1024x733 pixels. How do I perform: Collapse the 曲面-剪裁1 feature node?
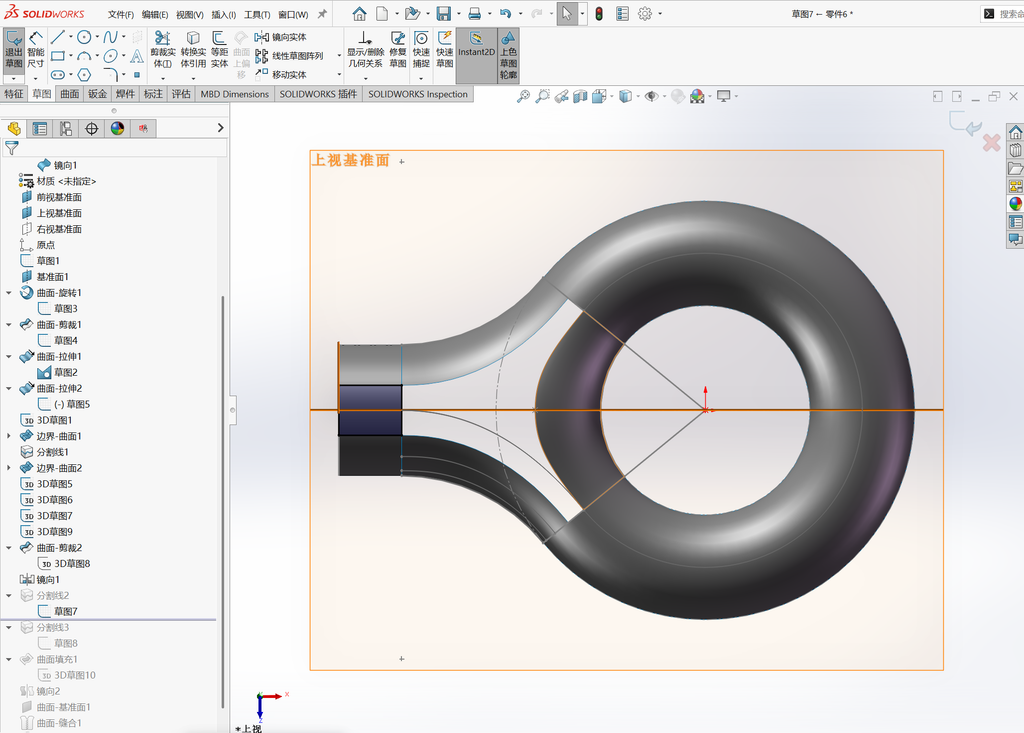[8, 325]
